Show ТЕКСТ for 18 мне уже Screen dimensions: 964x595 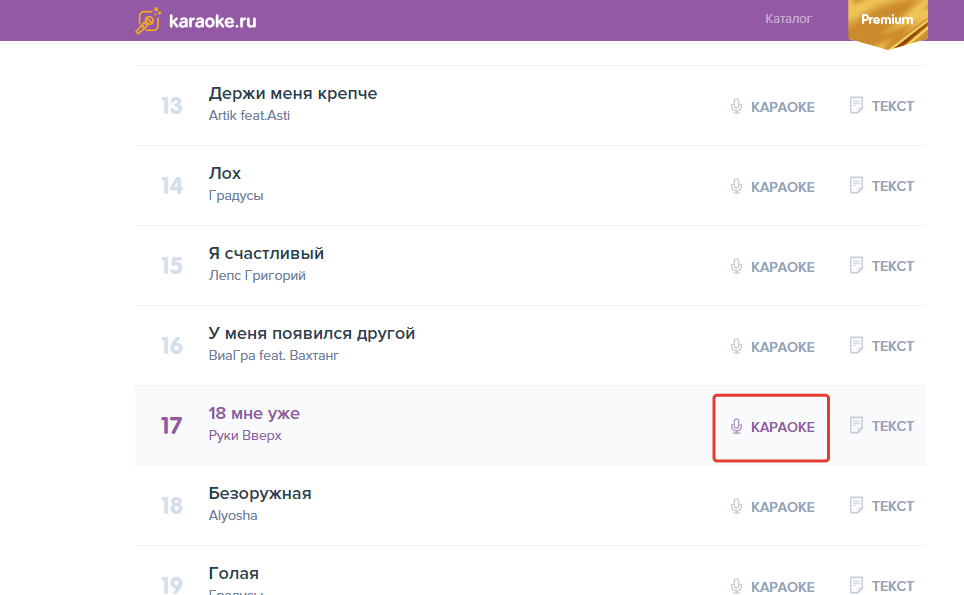893,426
